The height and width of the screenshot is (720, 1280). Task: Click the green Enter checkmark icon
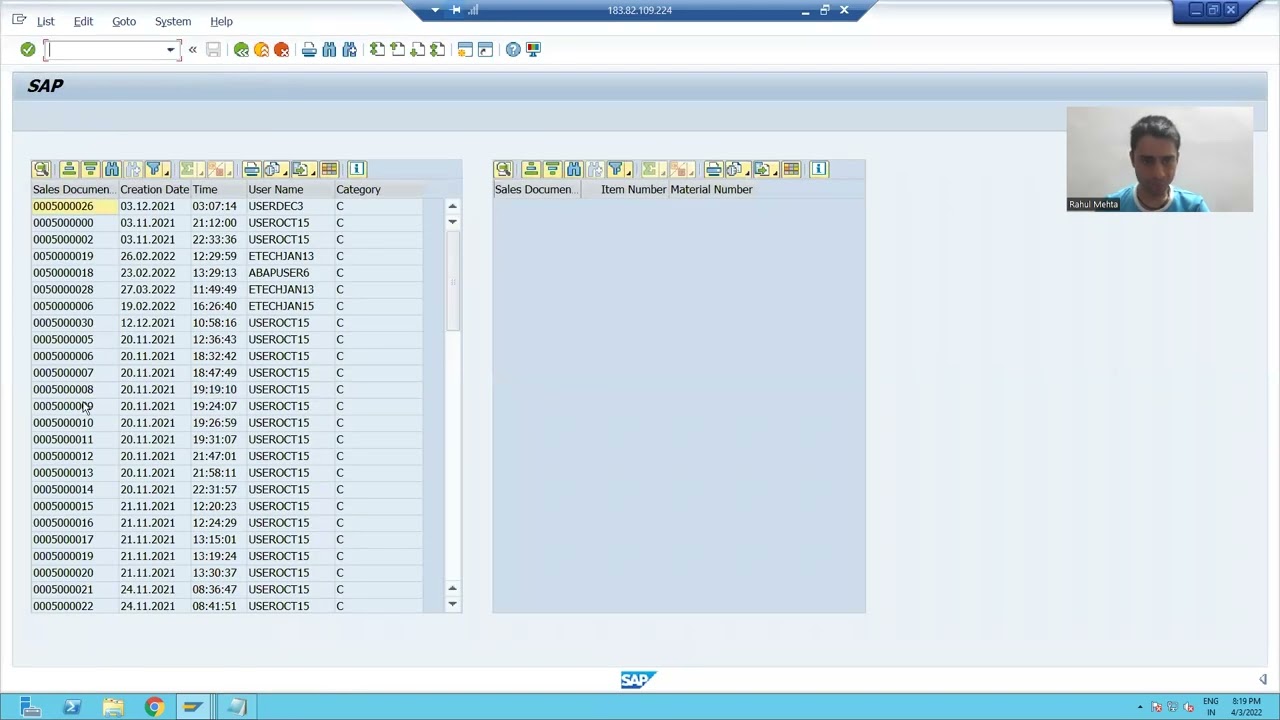[x=28, y=49]
